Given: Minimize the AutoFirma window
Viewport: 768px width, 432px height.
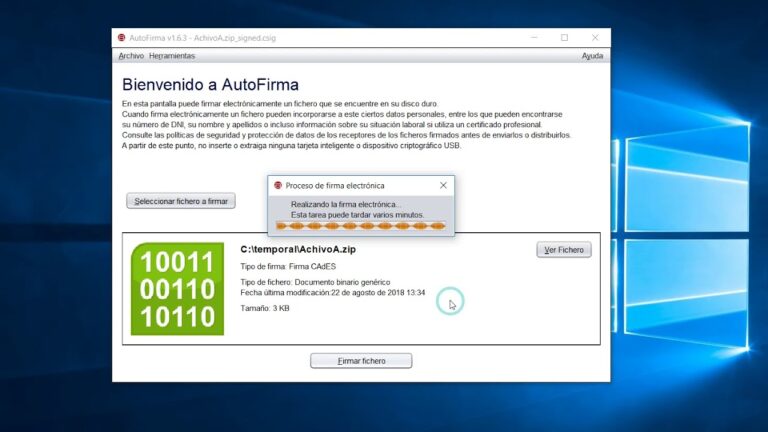Looking at the screenshot, I should pyautogui.click(x=534, y=38).
